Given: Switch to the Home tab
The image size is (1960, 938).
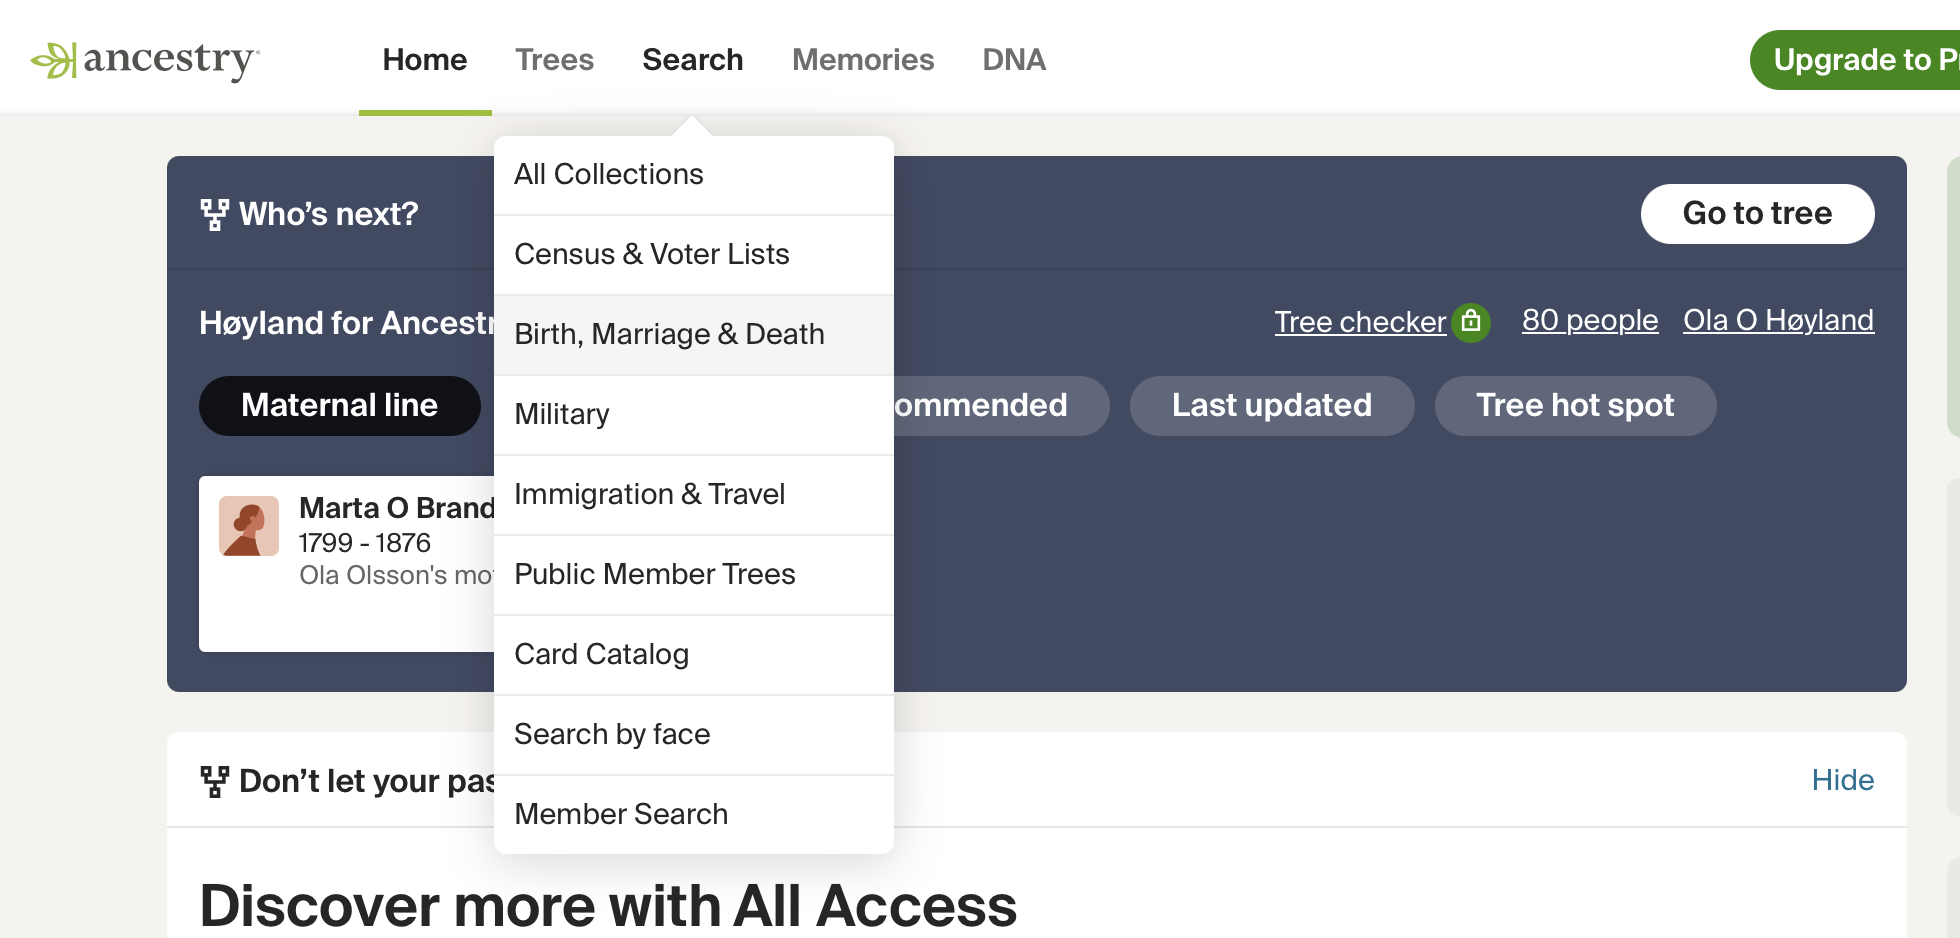Looking at the screenshot, I should pos(424,60).
